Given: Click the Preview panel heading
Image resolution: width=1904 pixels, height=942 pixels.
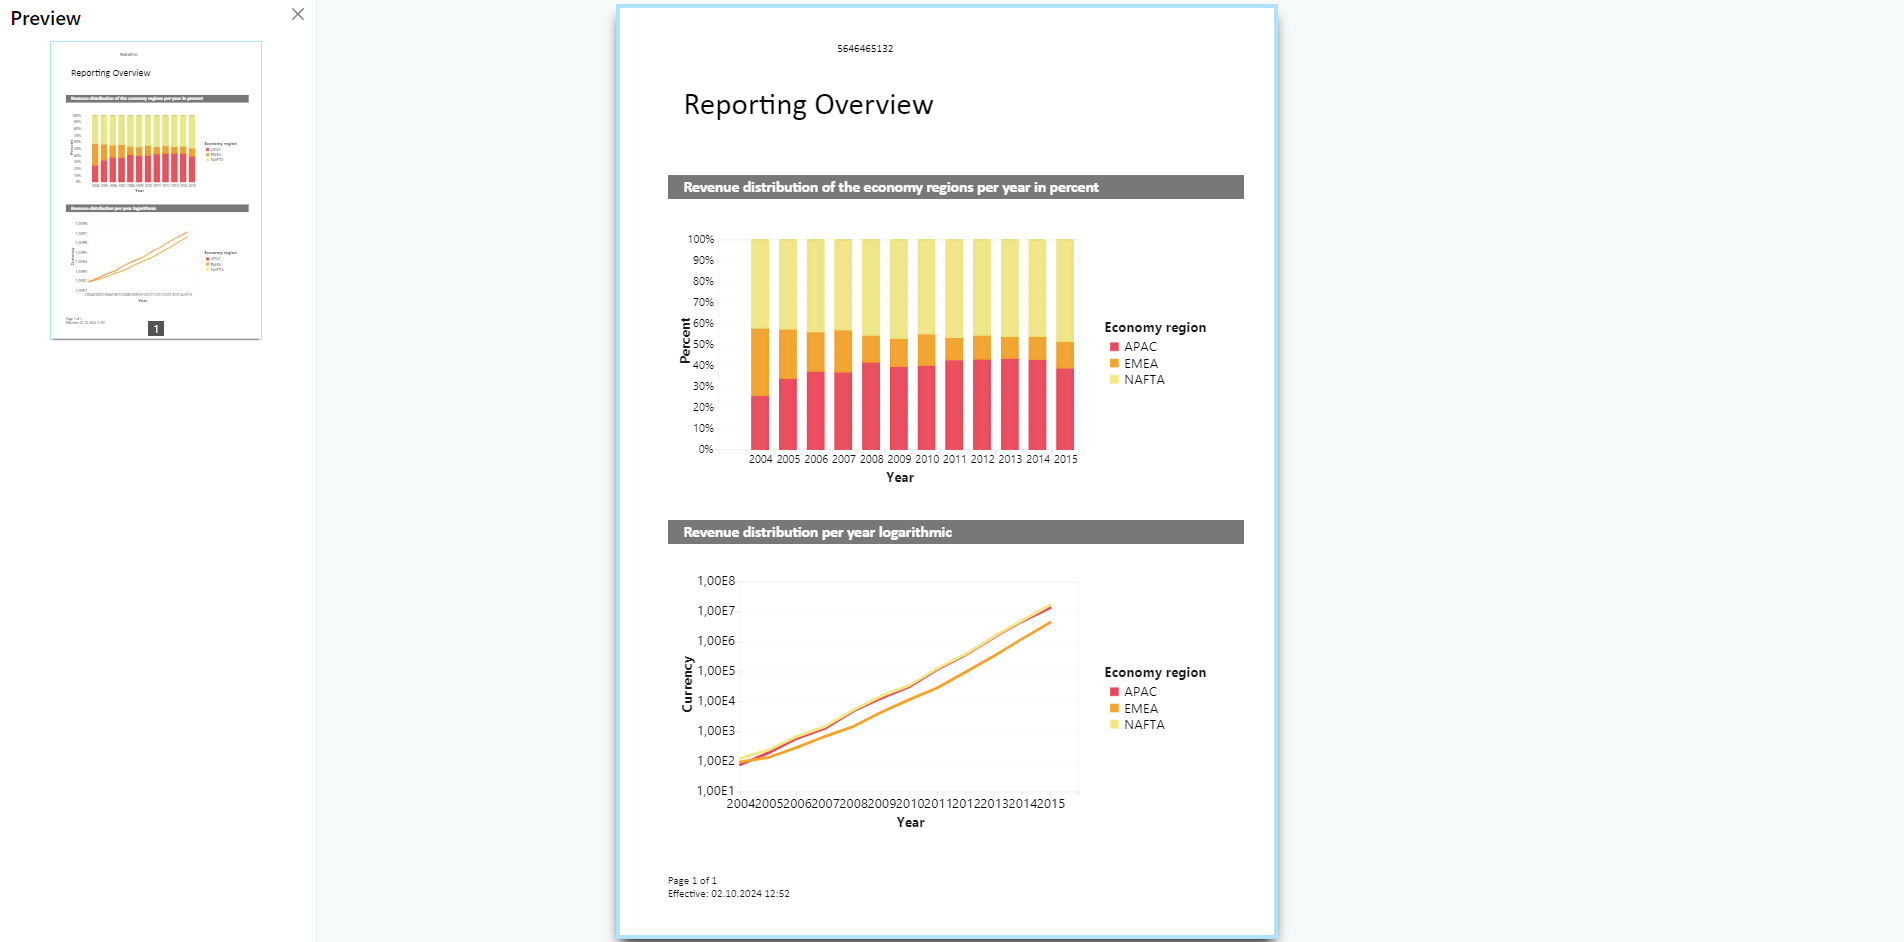Looking at the screenshot, I should click(x=46, y=19).
